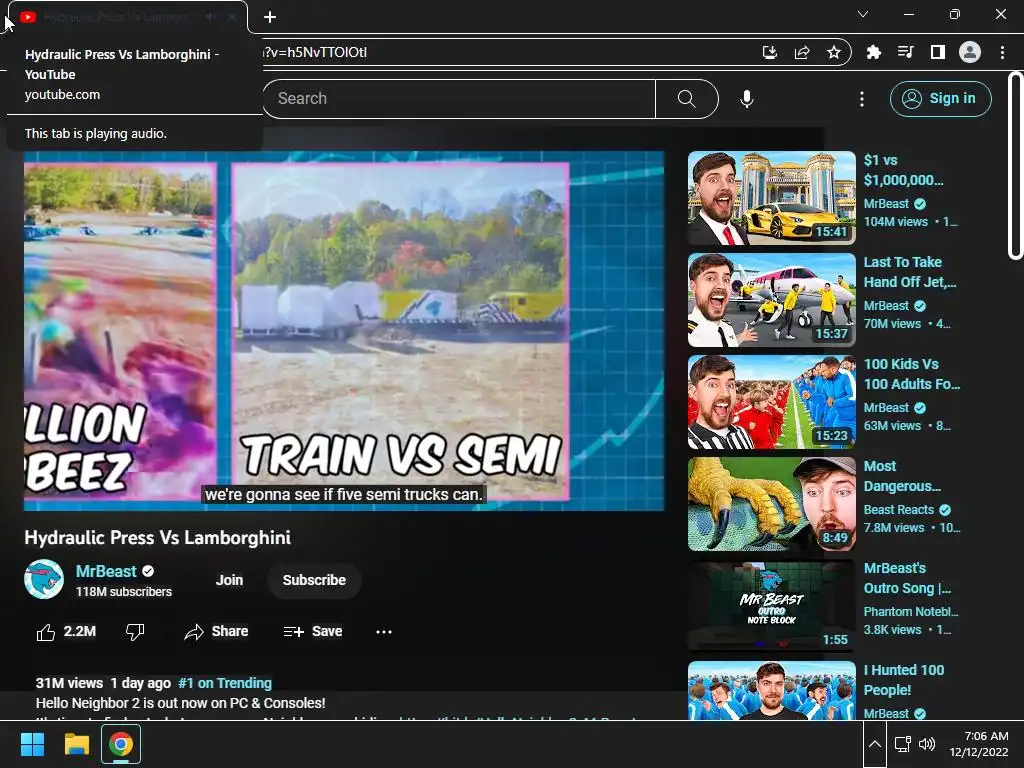Focus the YouTube Search field
Viewport: 1024px width, 768px height.
coord(459,99)
